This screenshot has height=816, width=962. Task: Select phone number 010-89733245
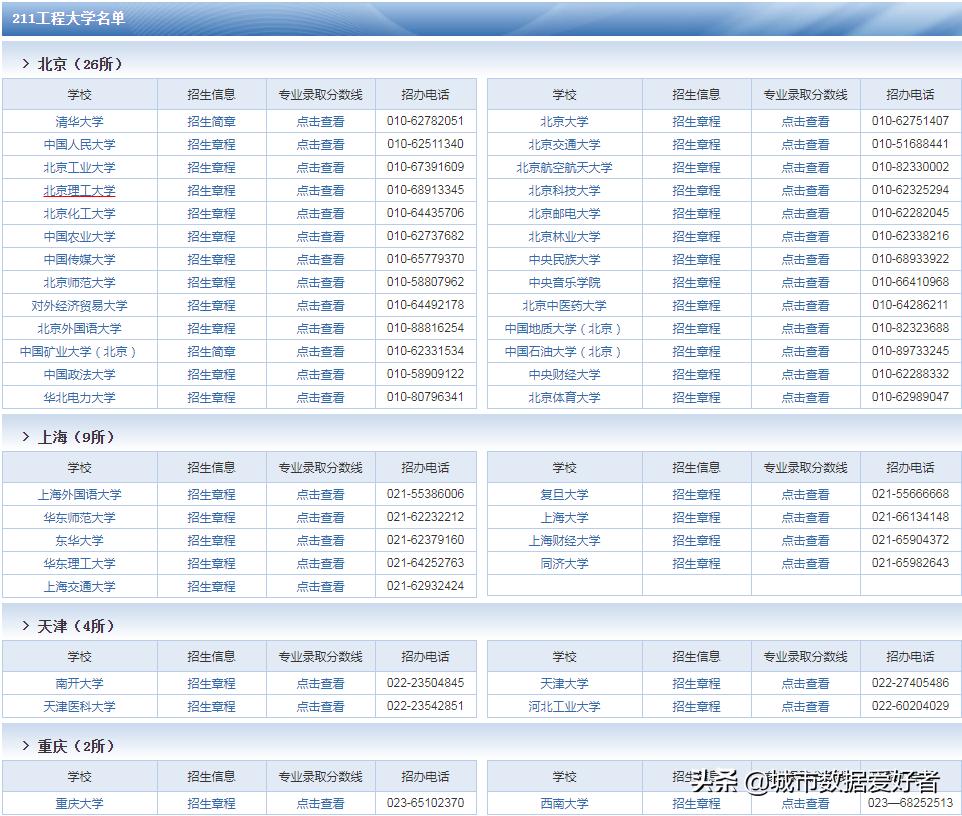(x=910, y=351)
